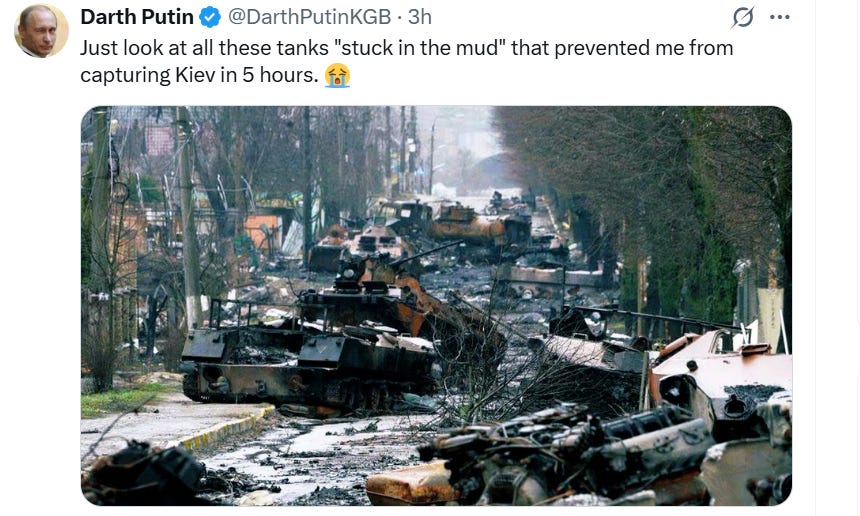Open the 3h timestamp permalink
Viewport: 860px width, 516px height.
pos(420,18)
